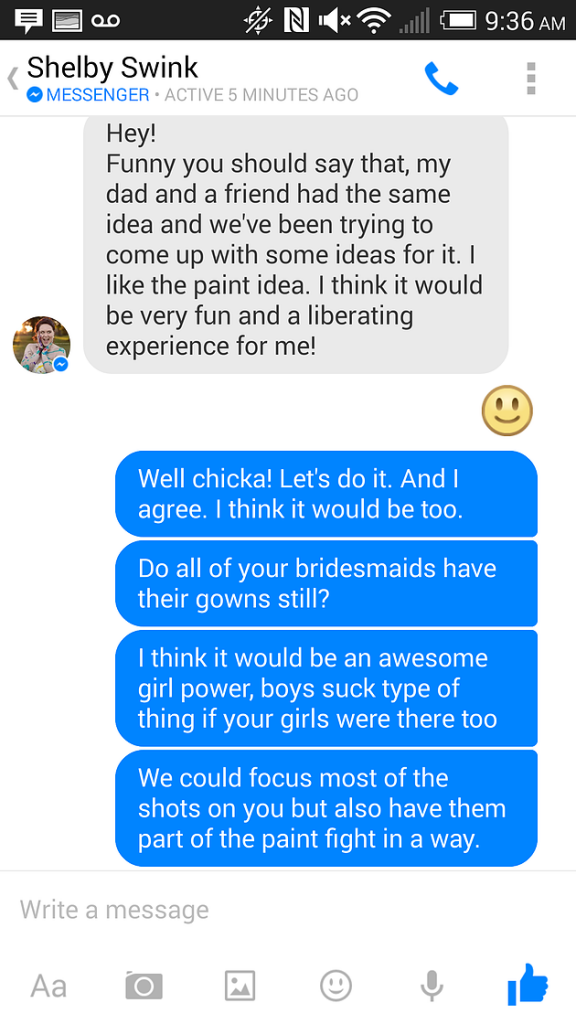Open the three-dot overflow menu
Viewport: 576px width, 1024px height.
pyautogui.click(x=531, y=78)
